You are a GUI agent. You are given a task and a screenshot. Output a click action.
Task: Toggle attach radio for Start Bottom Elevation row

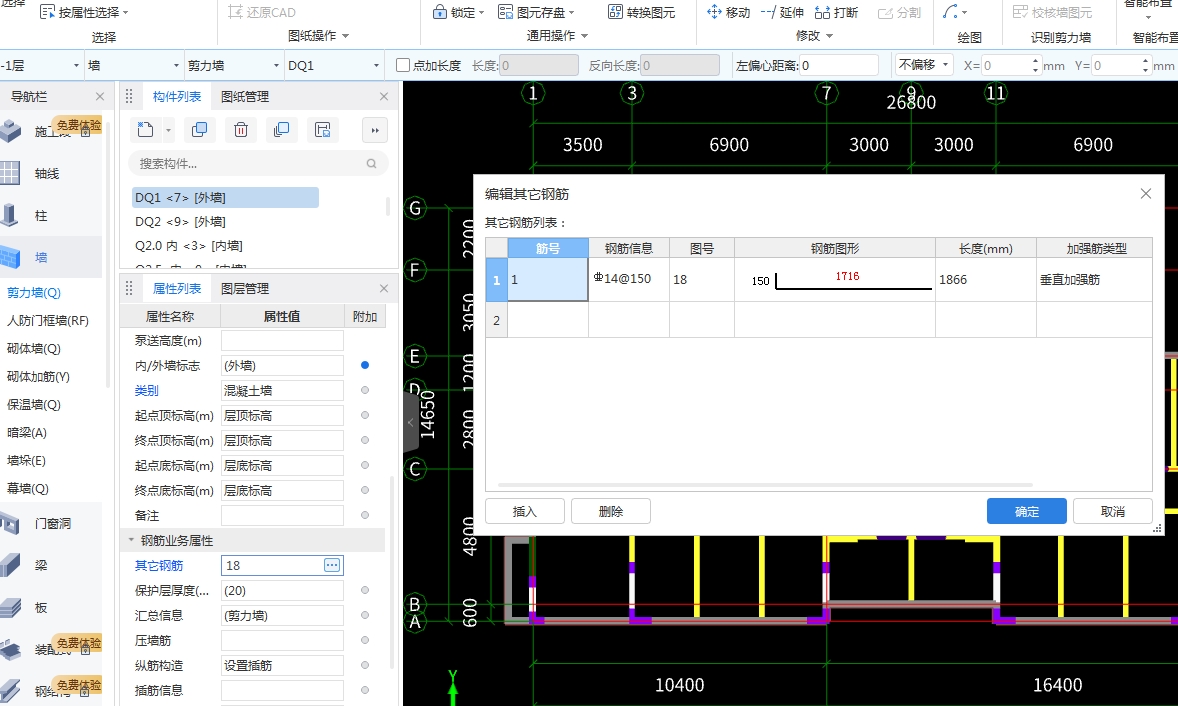click(x=364, y=465)
